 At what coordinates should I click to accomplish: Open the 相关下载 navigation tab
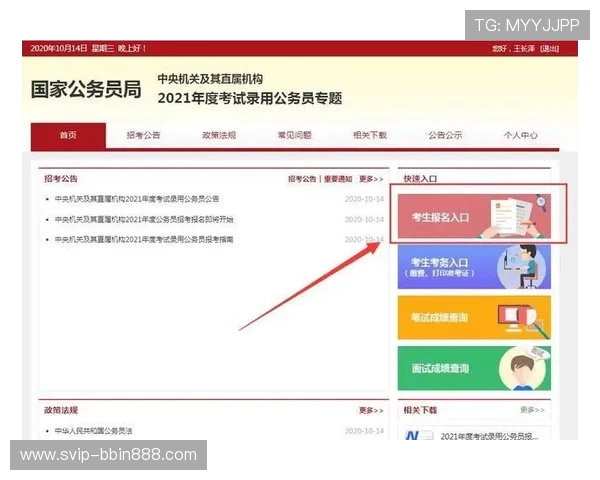(x=370, y=135)
